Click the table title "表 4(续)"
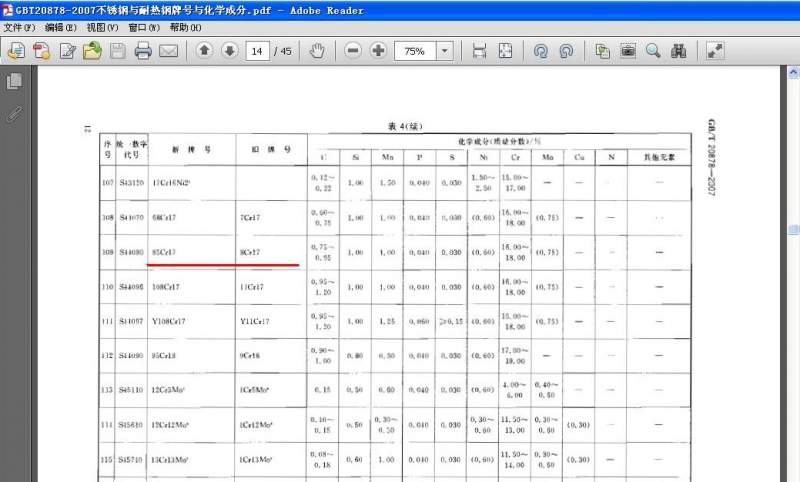The image size is (800, 482). [405, 126]
